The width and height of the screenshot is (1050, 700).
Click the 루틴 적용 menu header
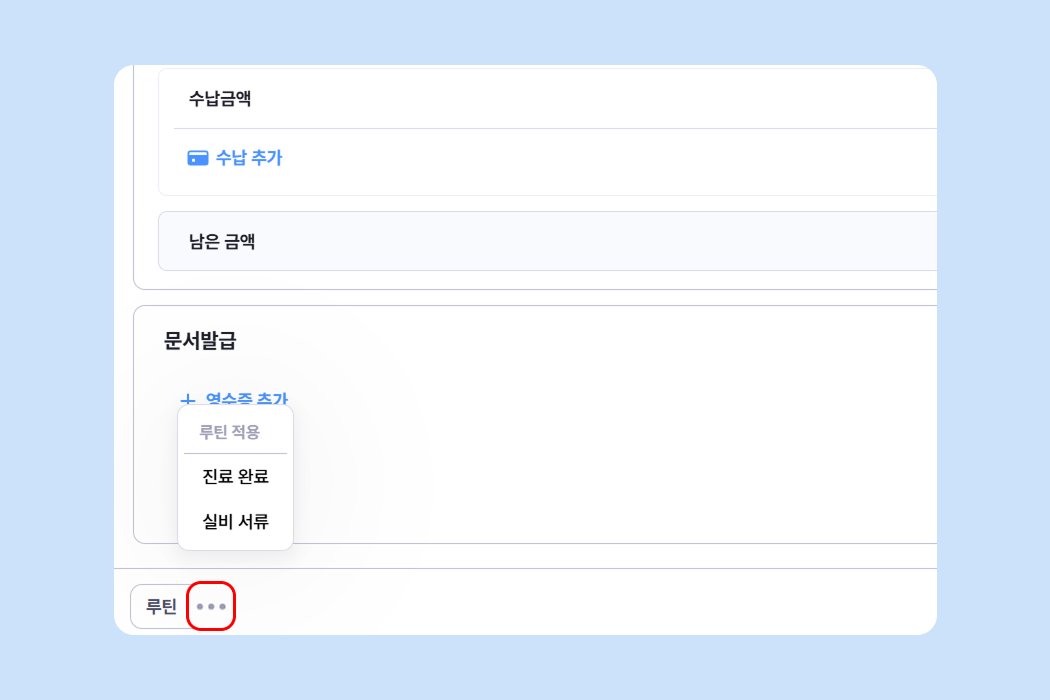[229, 432]
